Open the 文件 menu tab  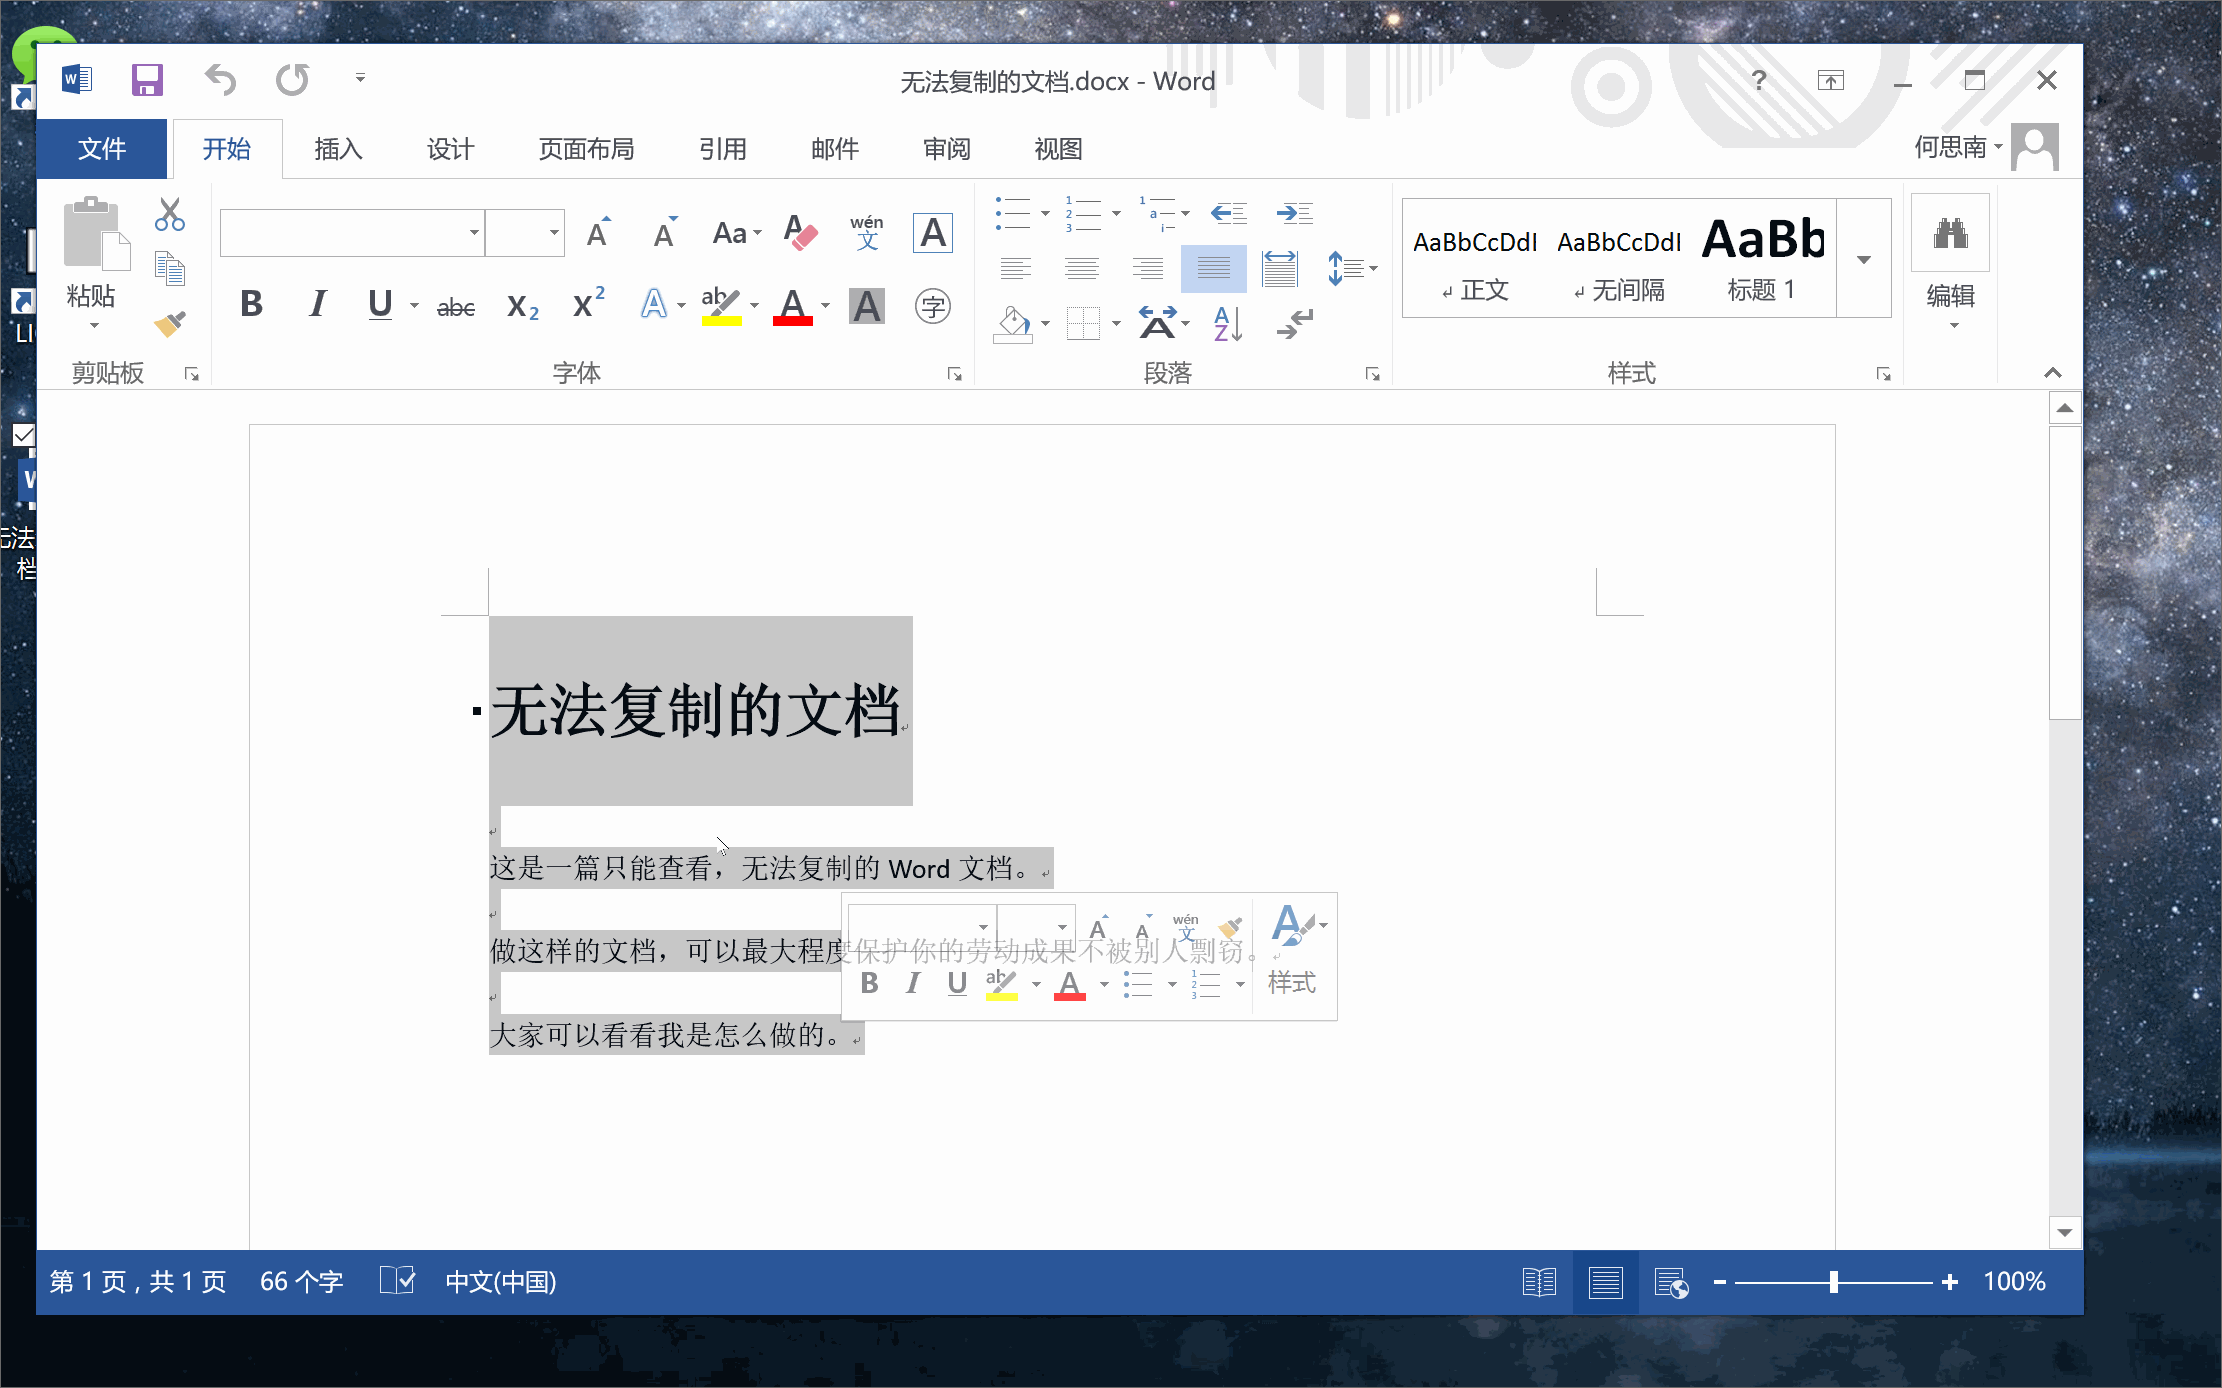pyautogui.click(x=102, y=149)
